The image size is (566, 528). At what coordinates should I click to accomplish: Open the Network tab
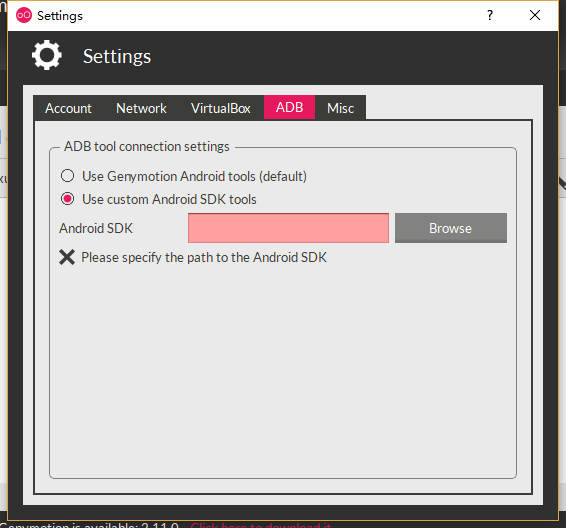[141, 108]
